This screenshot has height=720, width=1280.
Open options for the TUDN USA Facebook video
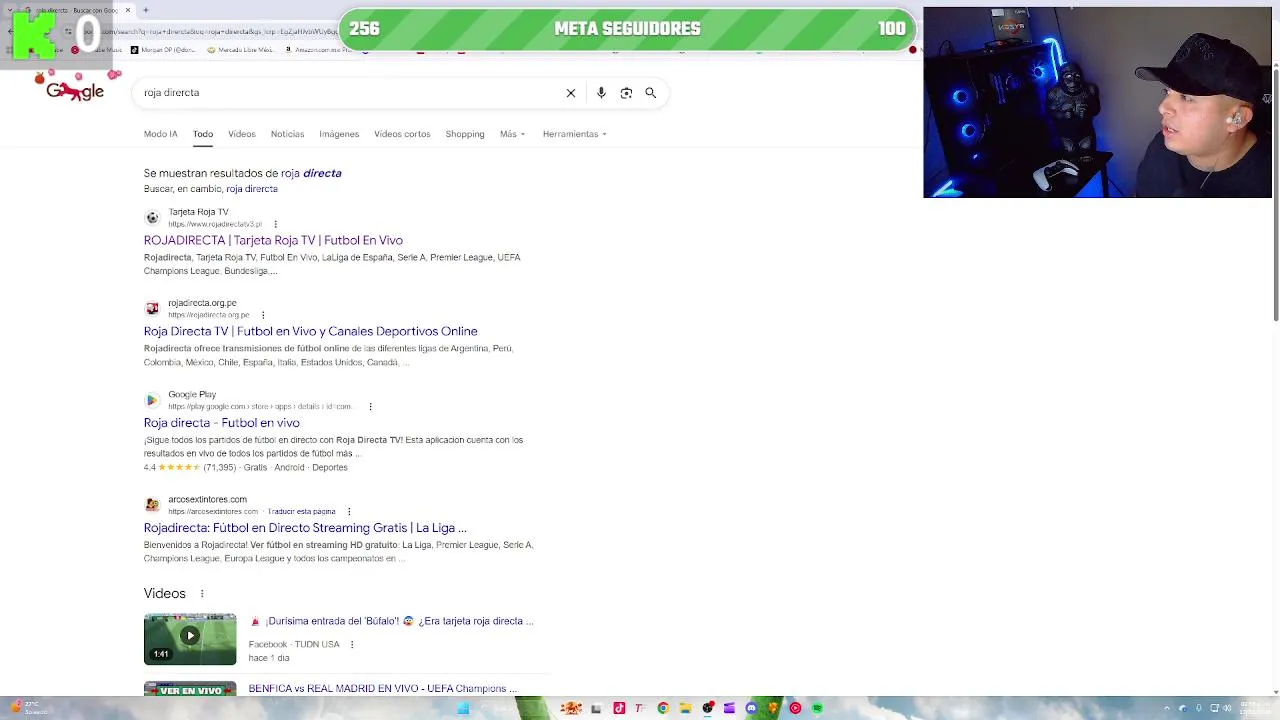point(352,645)
